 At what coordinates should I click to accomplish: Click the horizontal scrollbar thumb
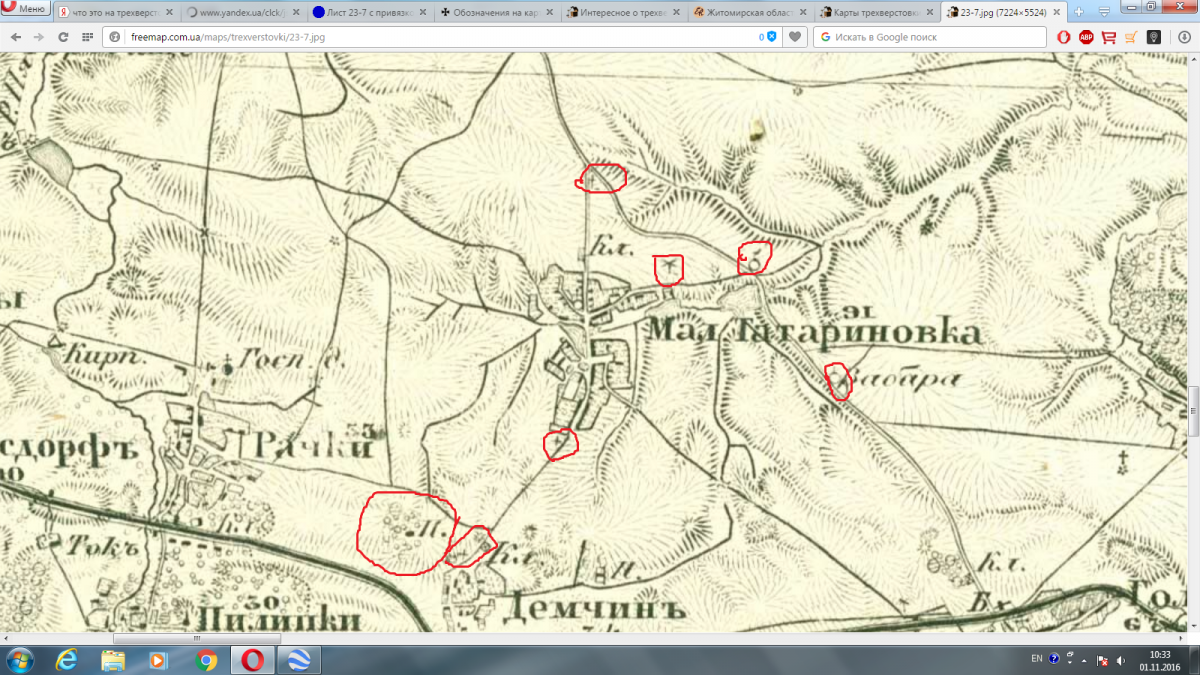[x=195, y=638]
